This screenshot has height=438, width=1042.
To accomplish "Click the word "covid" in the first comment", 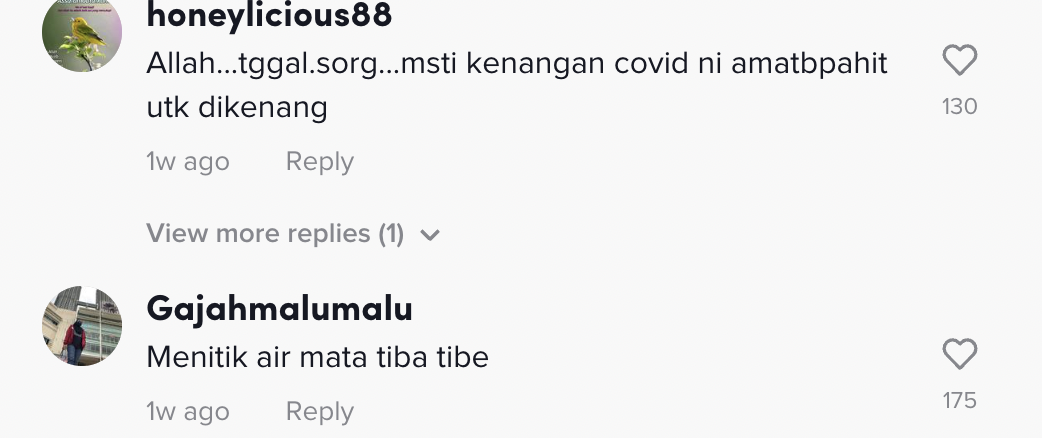I will point(630,63).
